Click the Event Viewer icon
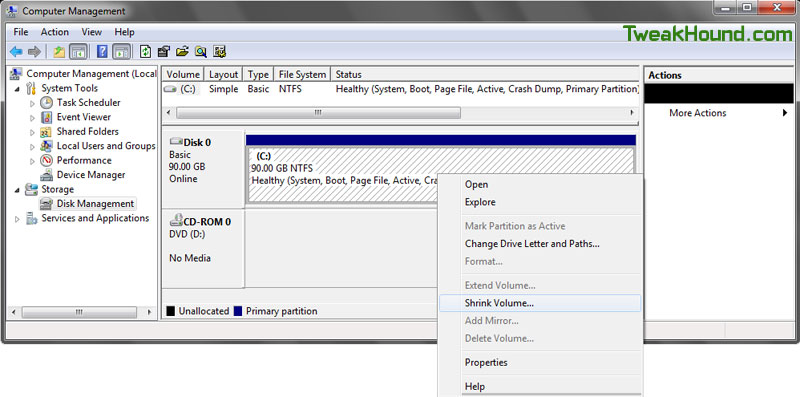The height and width of the screenshot is (397, 800). coord(46,117)
